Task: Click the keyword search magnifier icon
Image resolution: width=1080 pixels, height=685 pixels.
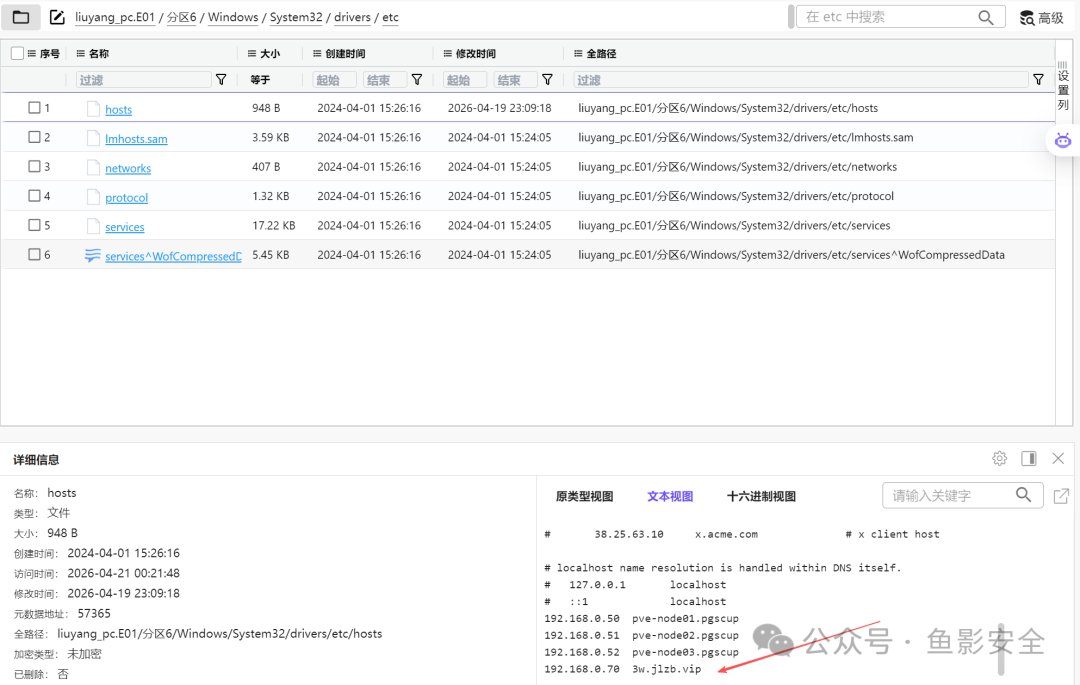Action: coord(1024,495)
